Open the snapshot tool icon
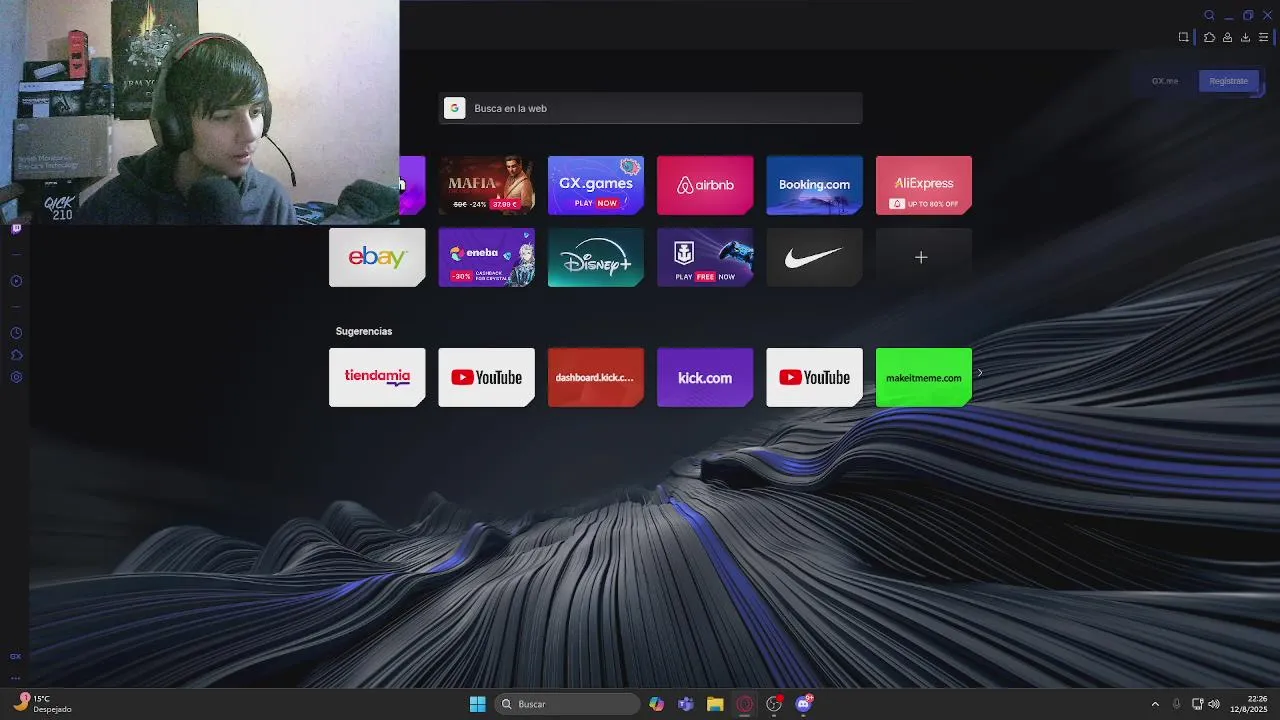This screenshot has width=1280, height=720. [1183, 37]
